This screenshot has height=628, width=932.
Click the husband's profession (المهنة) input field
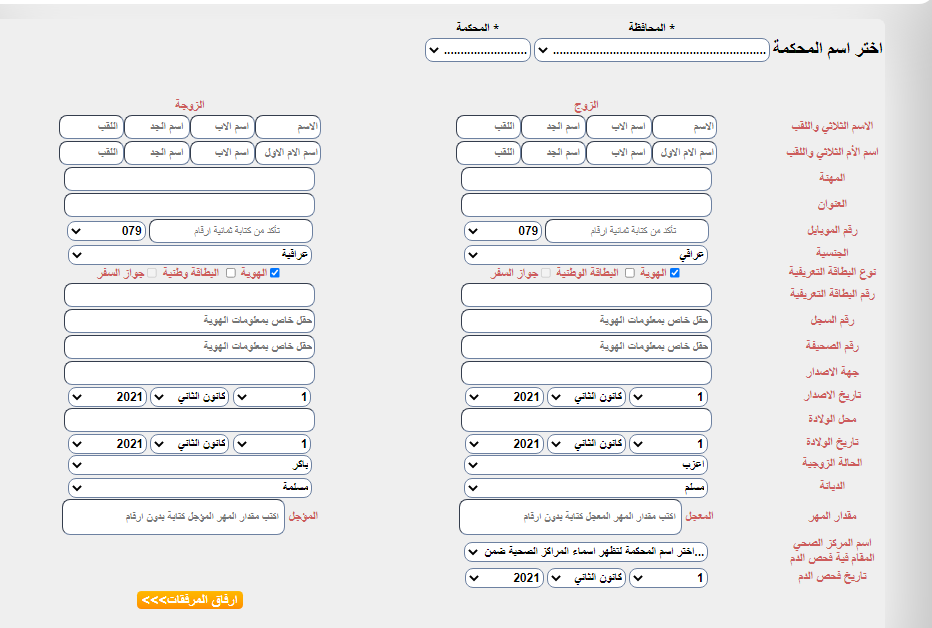[x=586, y=179]
